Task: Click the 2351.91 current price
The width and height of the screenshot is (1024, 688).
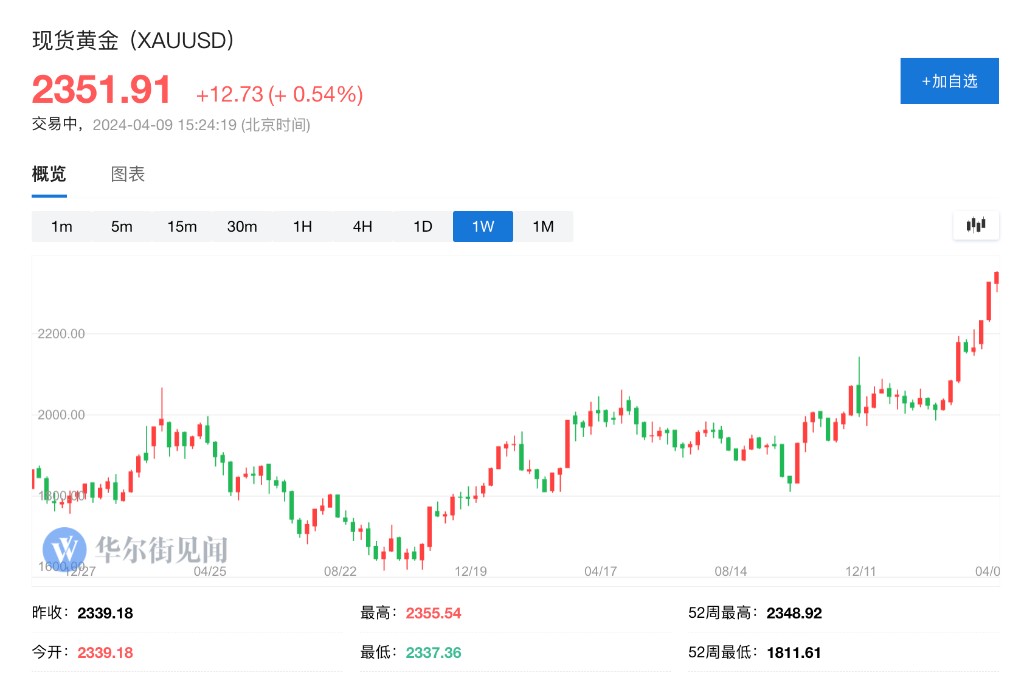Action: click(102, 91)
